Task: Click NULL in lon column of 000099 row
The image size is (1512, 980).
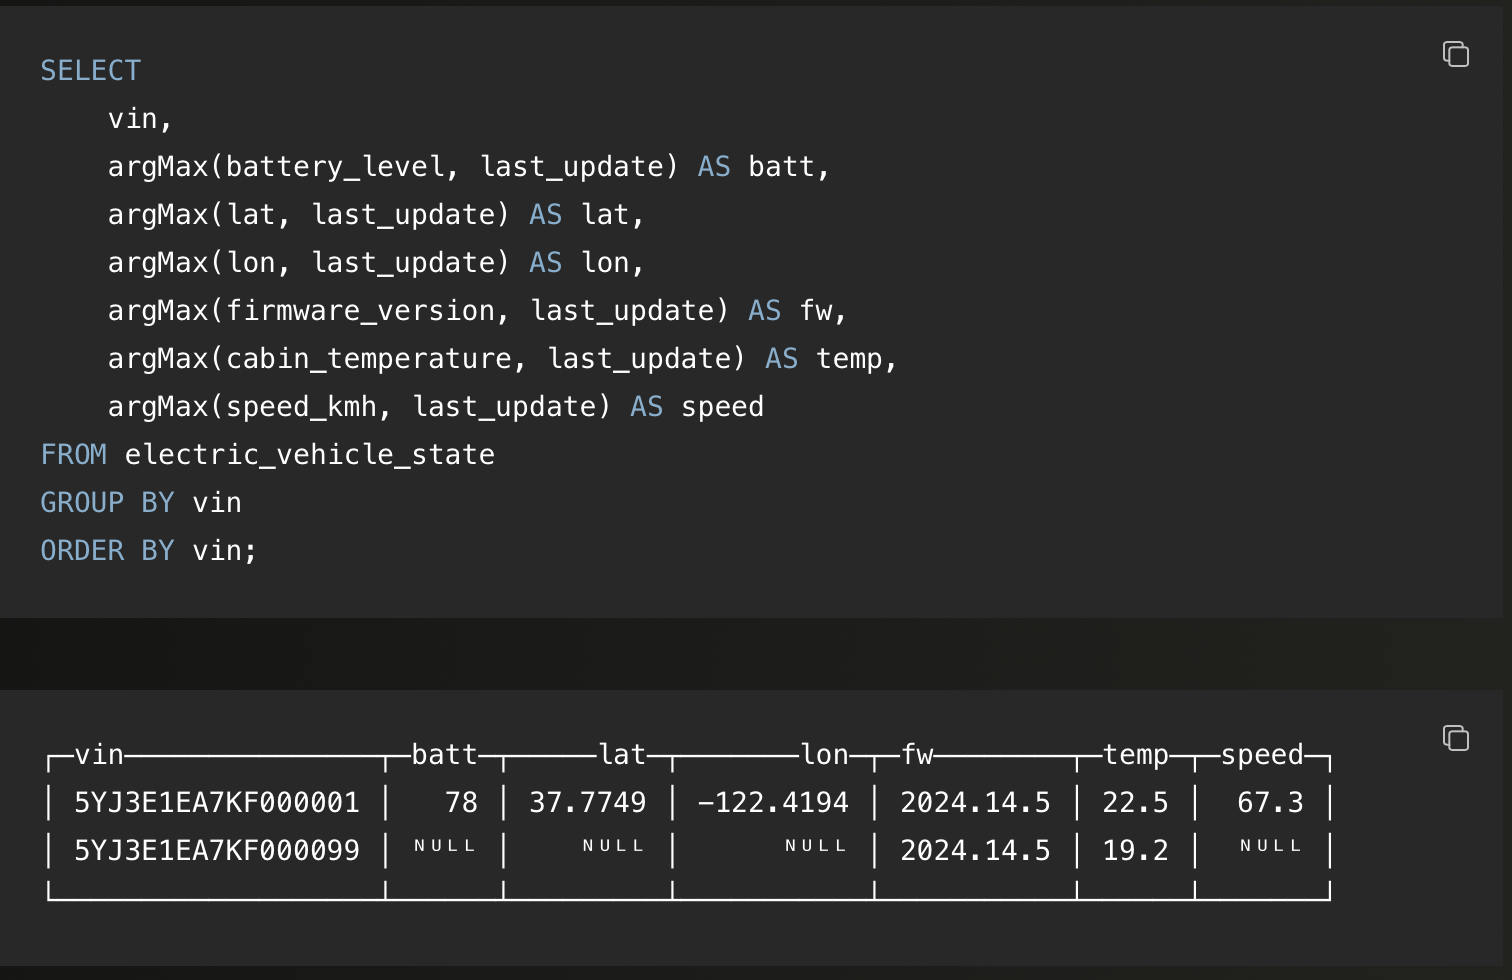Action: coord(816,846)
